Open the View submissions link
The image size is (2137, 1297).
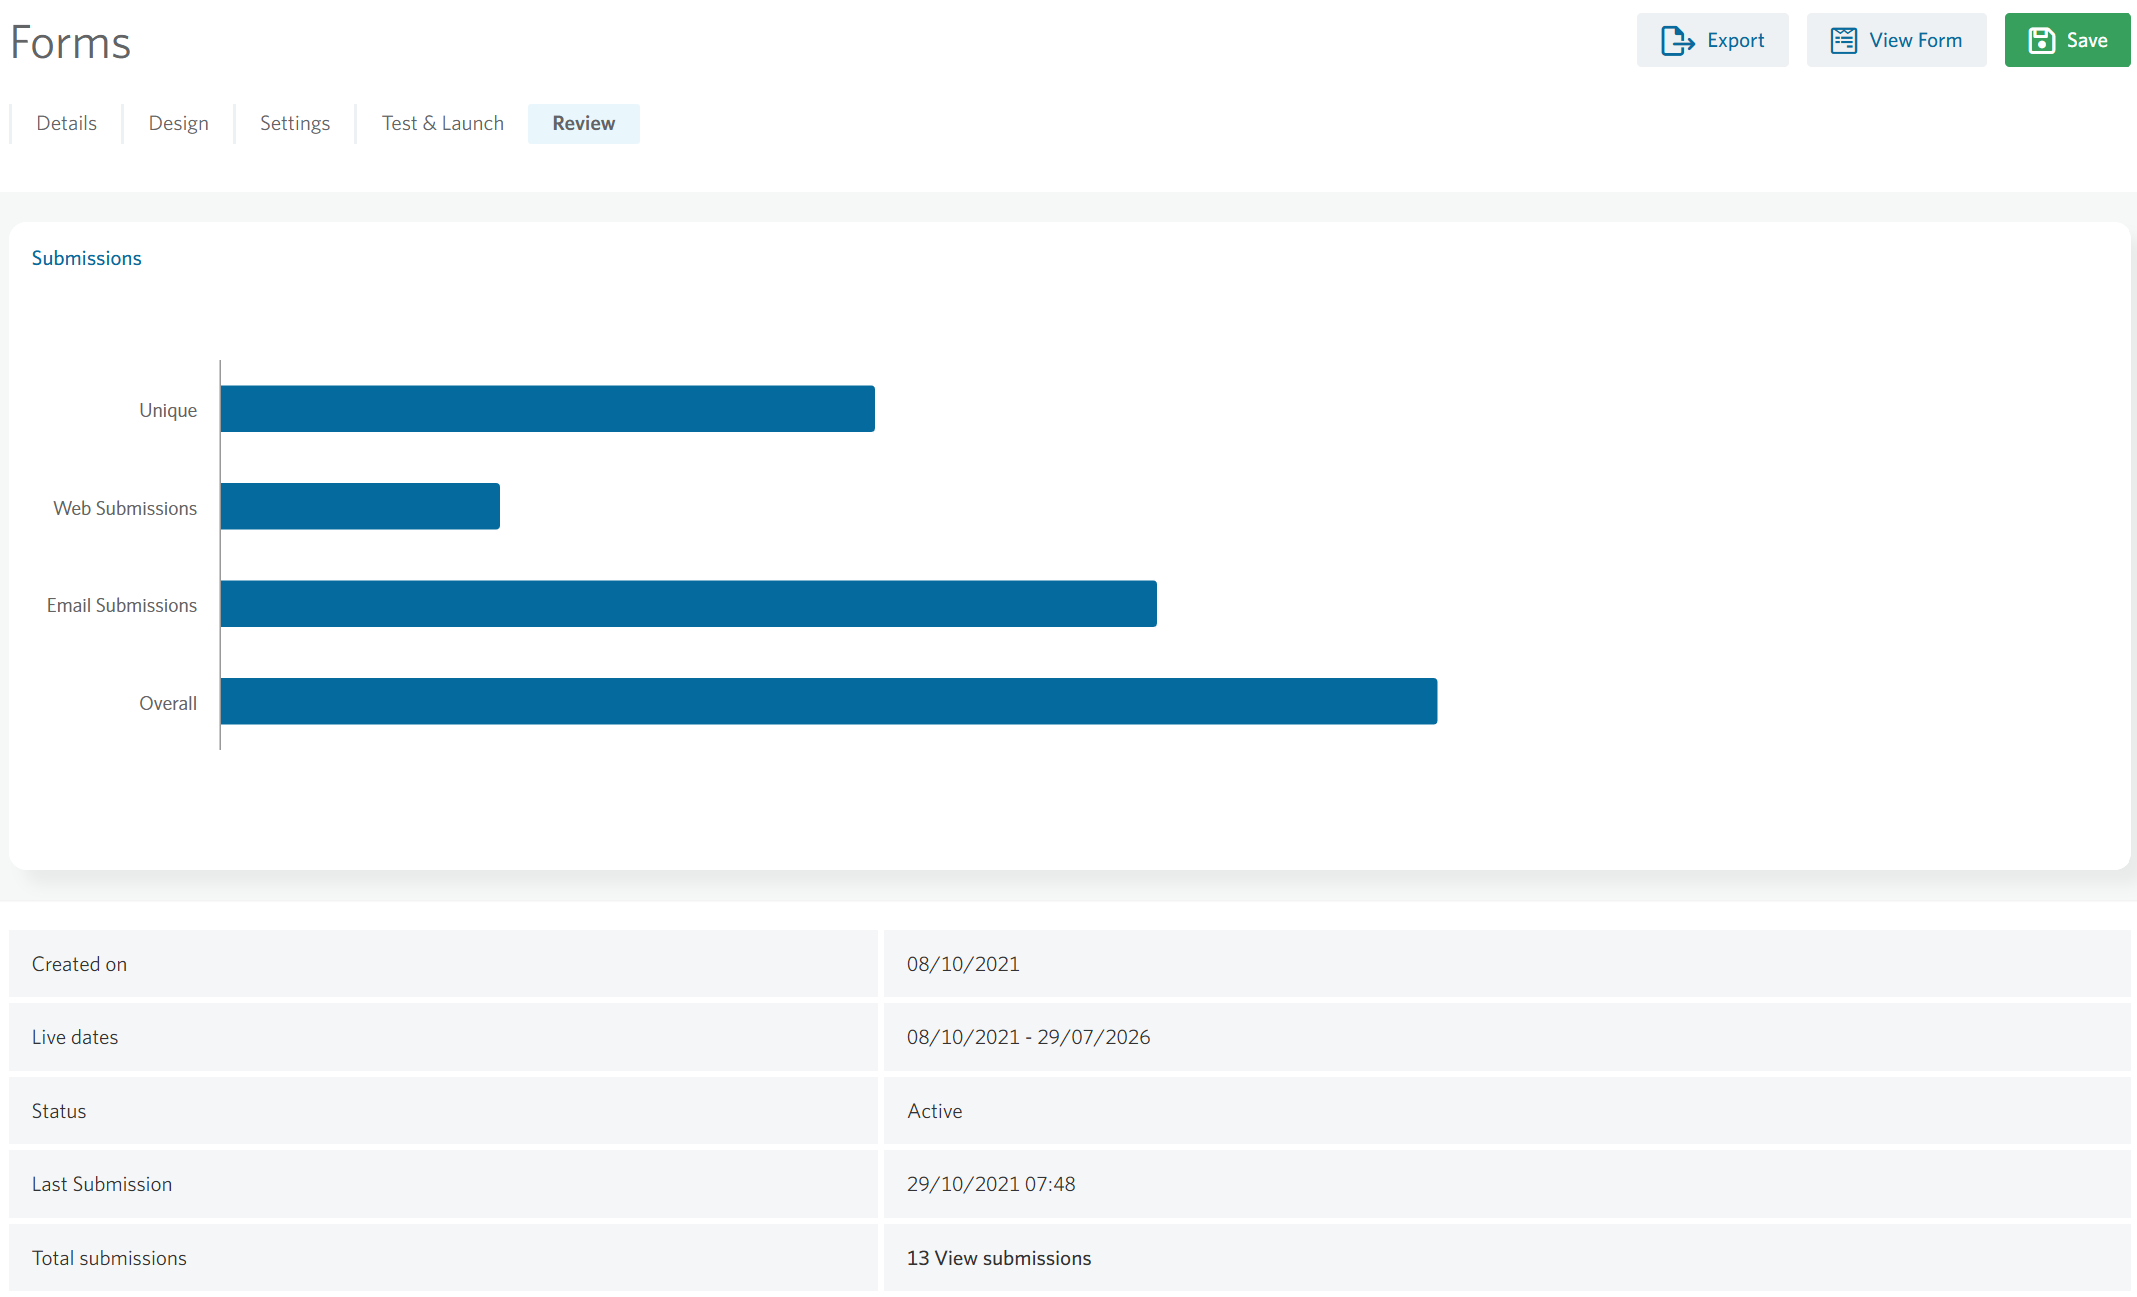click(x=1013, y=1258)
